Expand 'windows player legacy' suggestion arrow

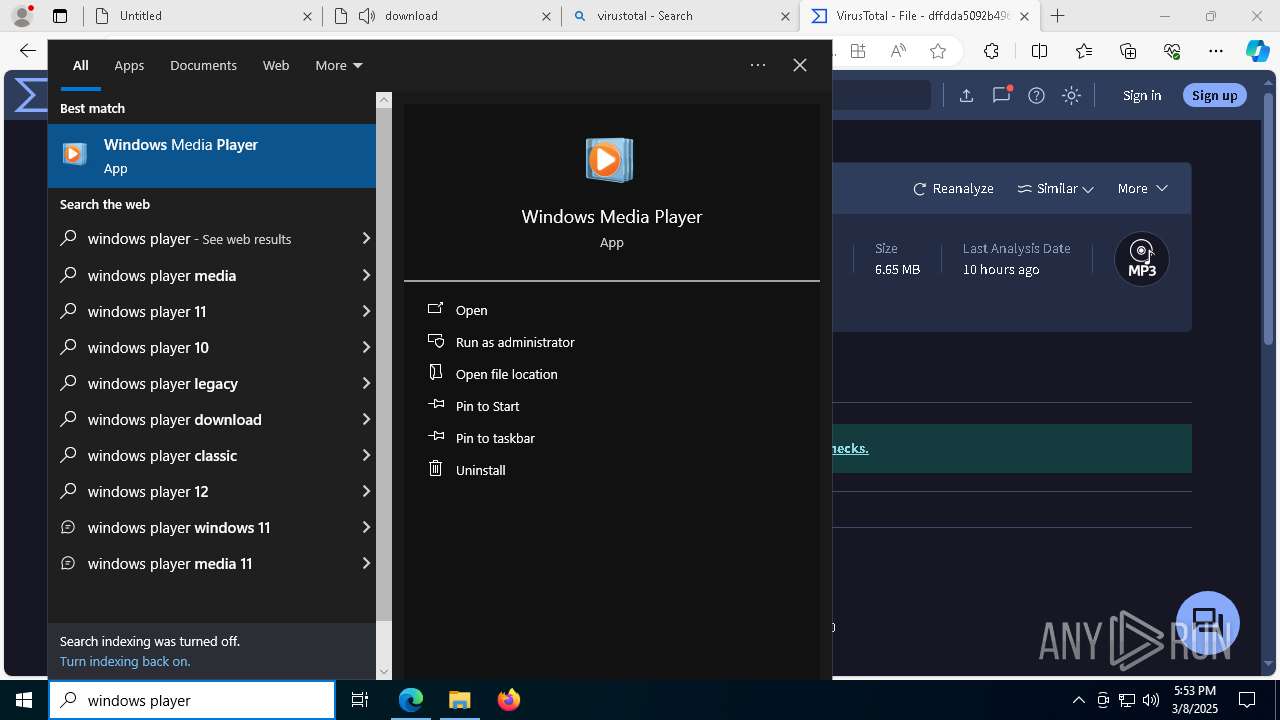point(366,383)
